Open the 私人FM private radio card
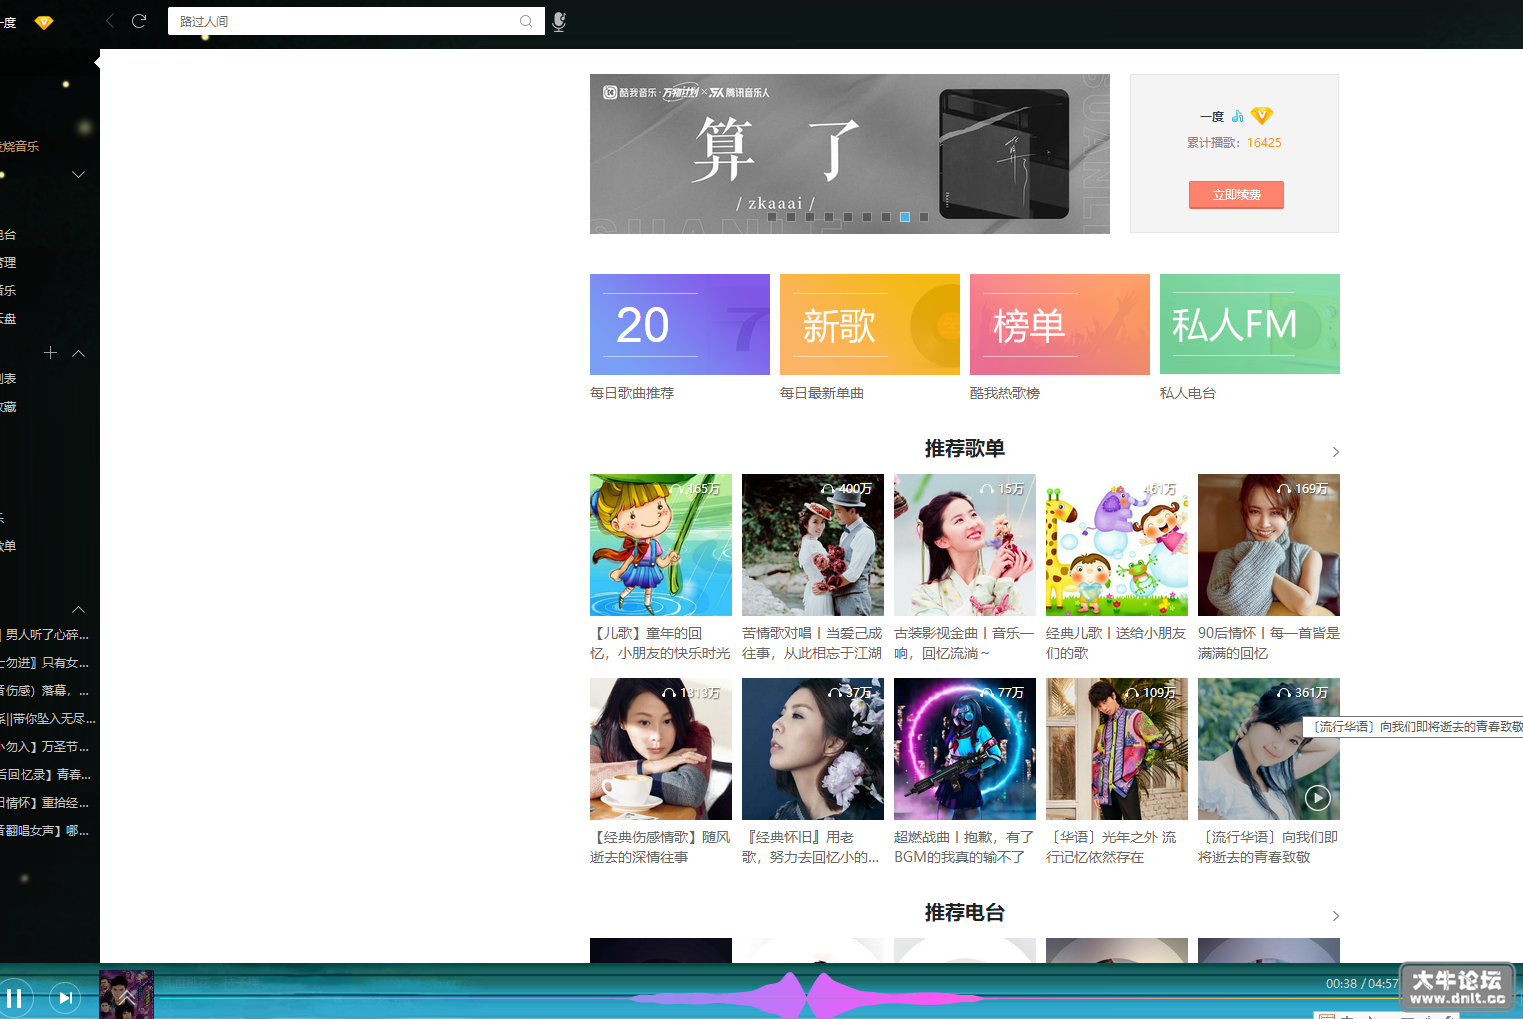 [1250, 324]
